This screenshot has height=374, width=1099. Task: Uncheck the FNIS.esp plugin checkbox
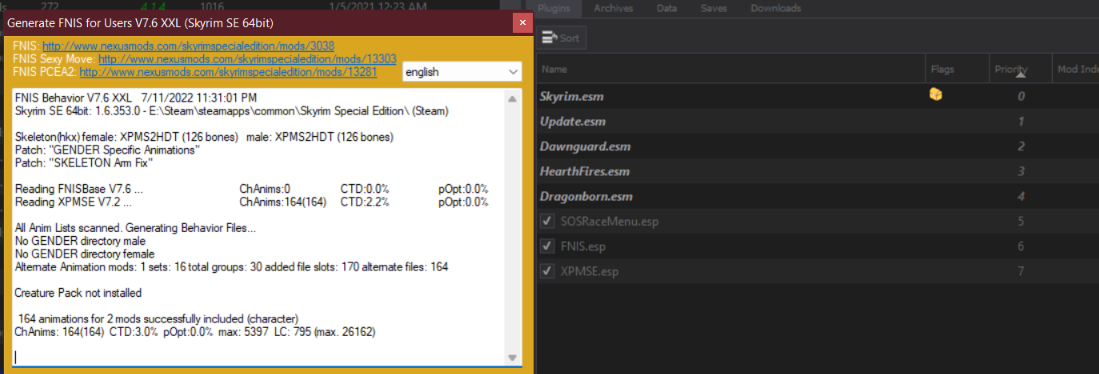pos(548,247)
